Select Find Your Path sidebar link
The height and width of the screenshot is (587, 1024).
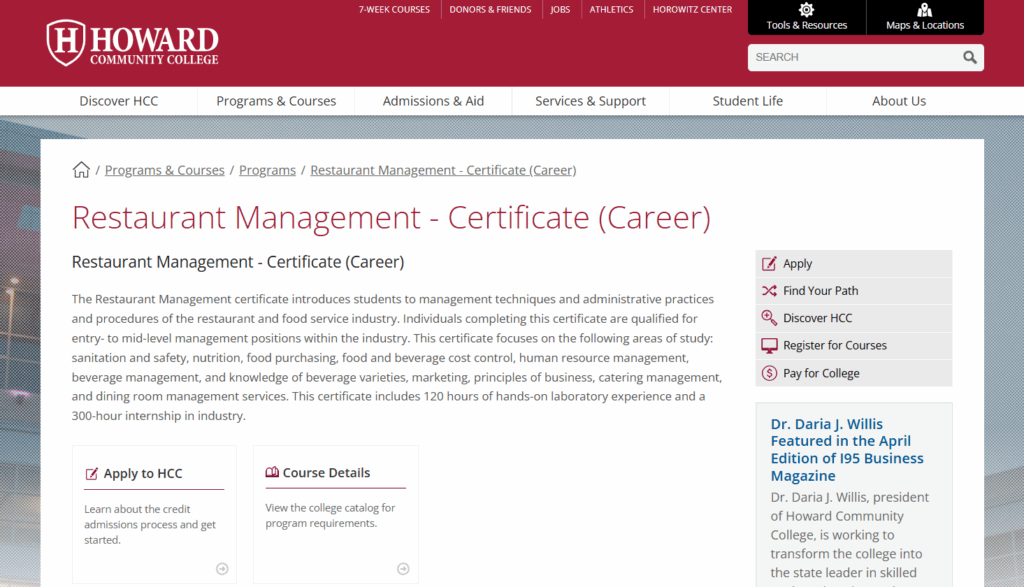pyautogui.click(x=820, y=291)
